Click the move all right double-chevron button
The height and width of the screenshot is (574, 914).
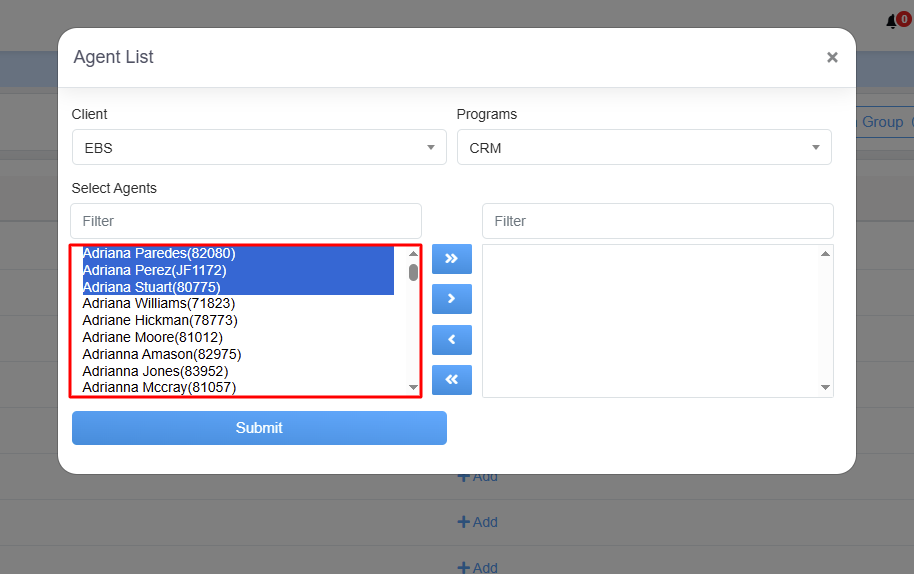(451, 259)
